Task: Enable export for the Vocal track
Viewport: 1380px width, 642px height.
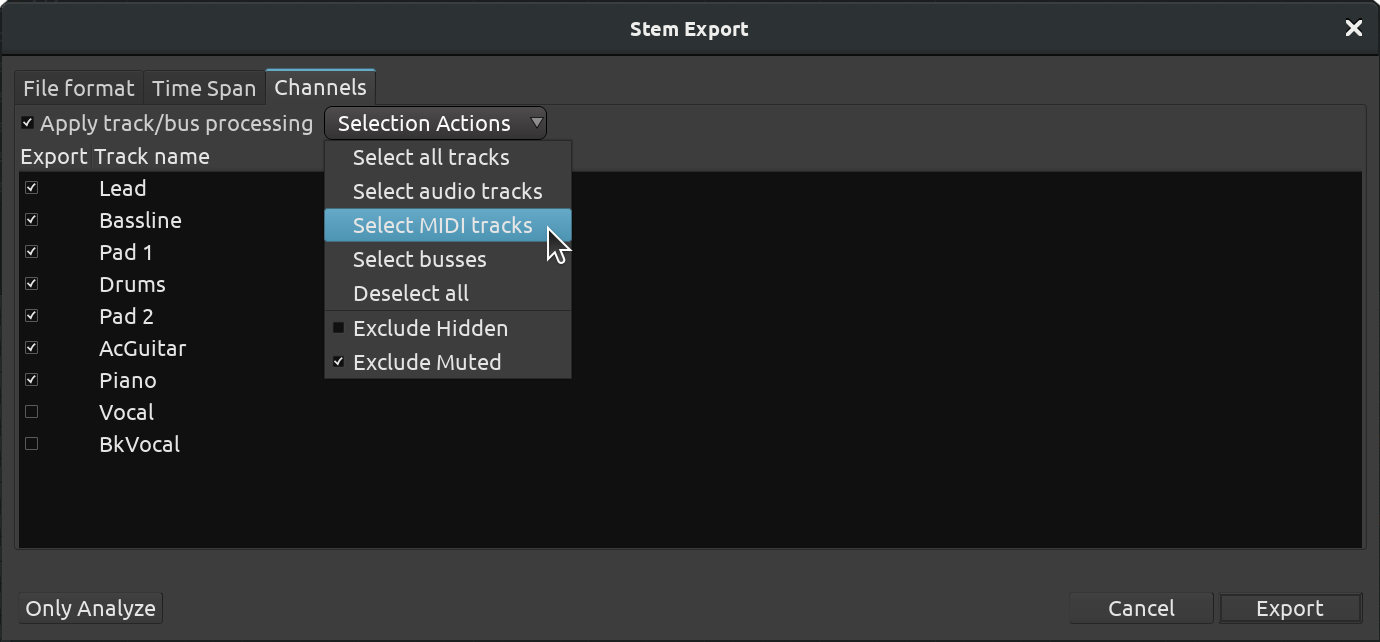Action: pyautogui.click(x=32, y=412)
